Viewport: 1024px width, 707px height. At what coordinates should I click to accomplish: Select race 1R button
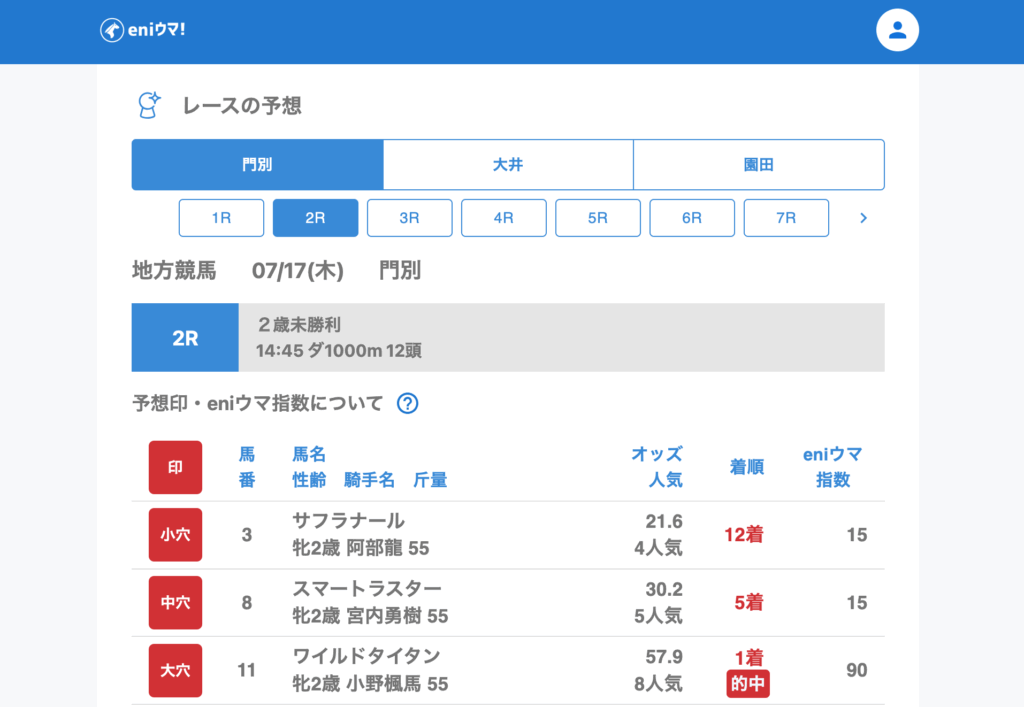[x=221, y=218]
